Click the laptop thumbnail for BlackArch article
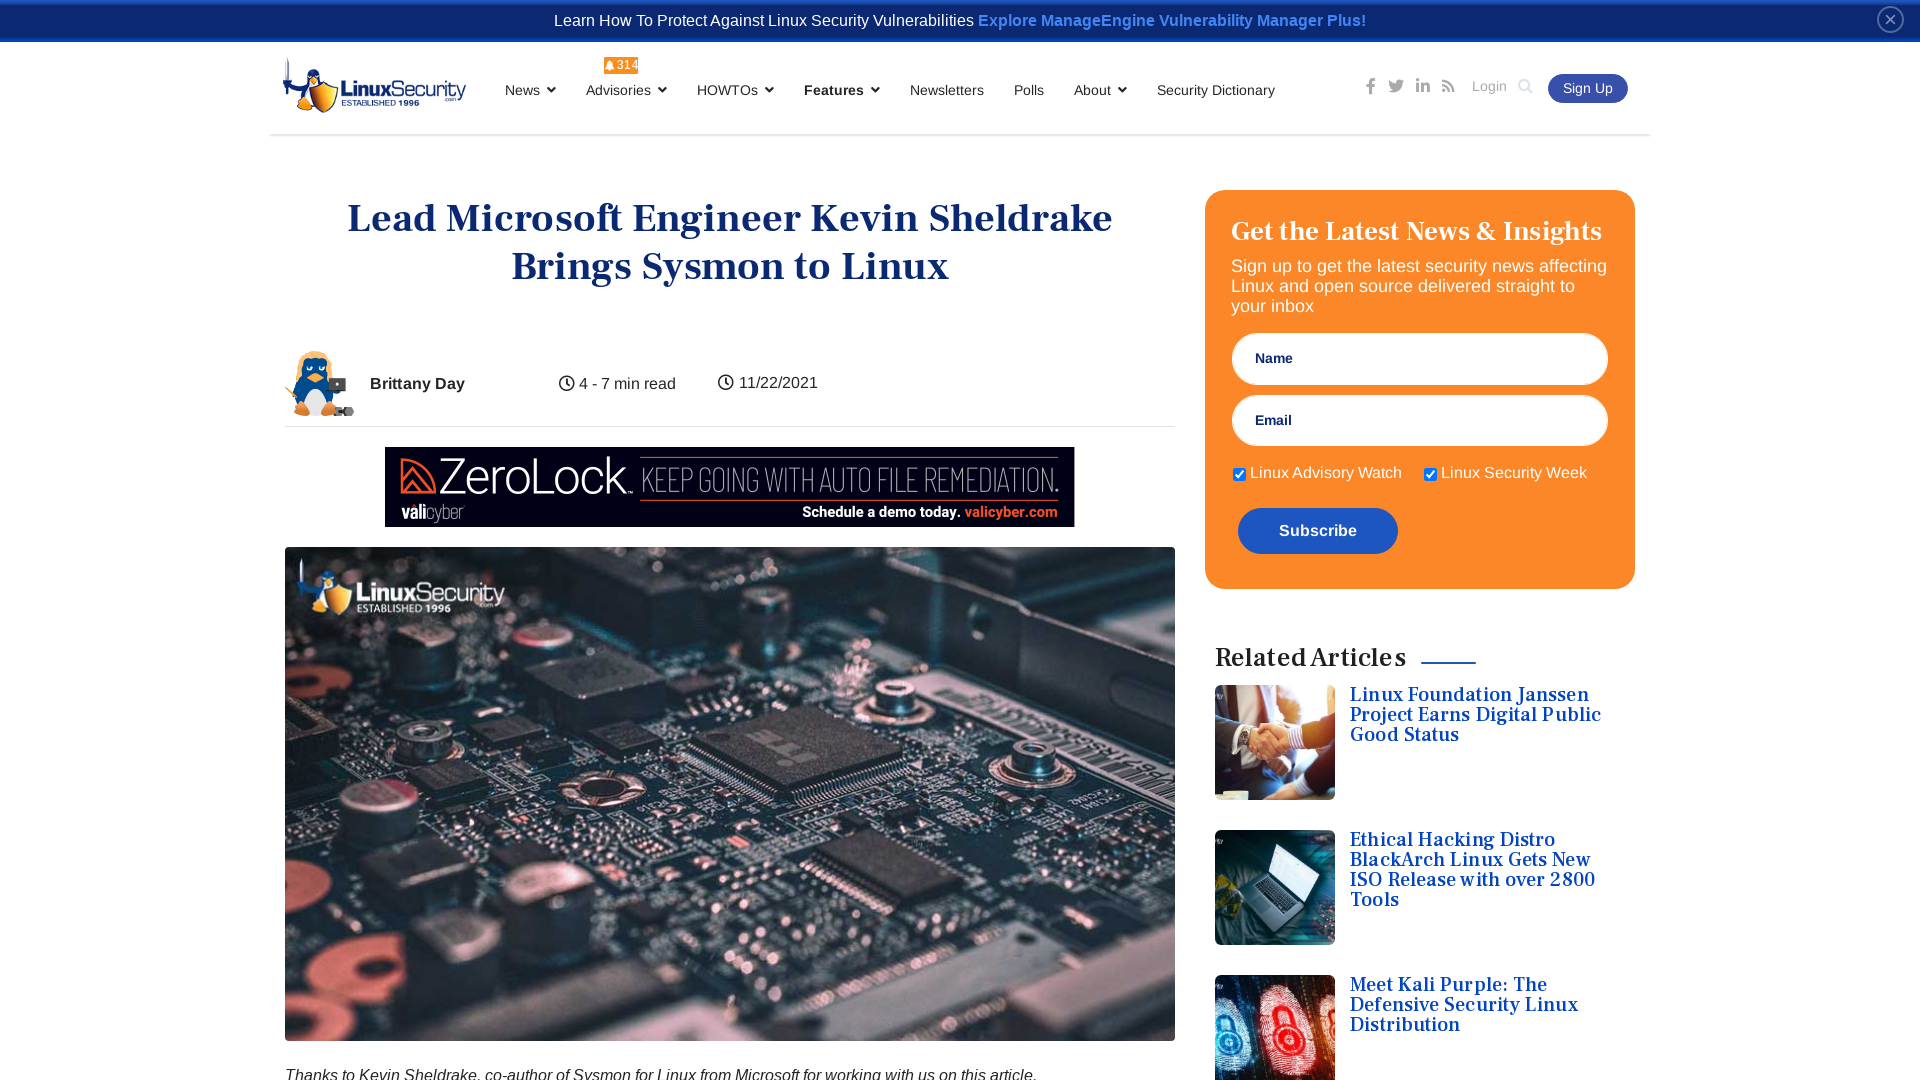Image resolution: width=1920 pixels, height=1080 pixels. click(x=1275, y=887)
